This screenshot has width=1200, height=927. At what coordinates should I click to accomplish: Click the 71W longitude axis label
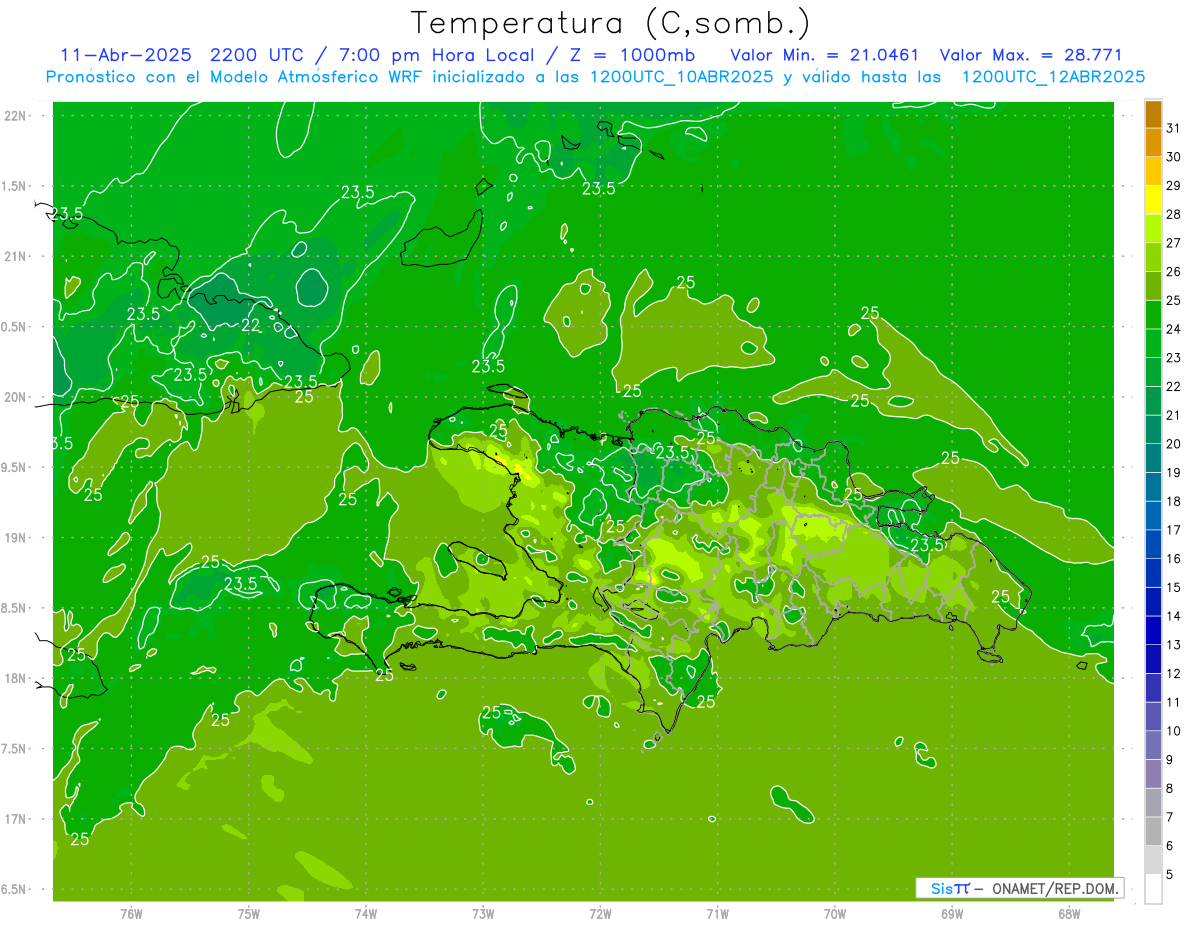[717, 913]
